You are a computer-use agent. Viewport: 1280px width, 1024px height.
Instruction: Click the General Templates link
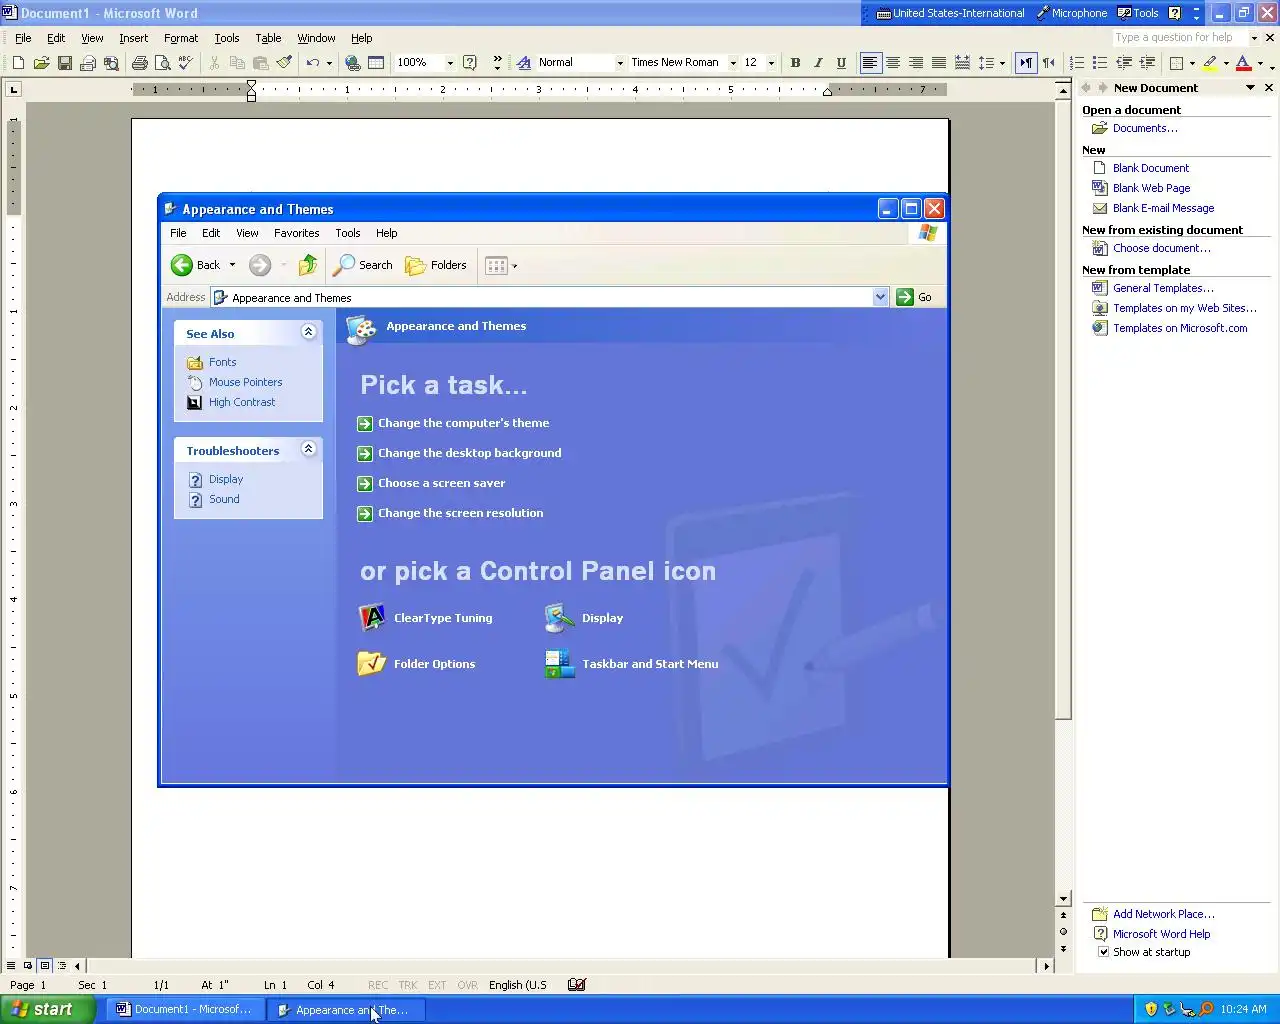point(1163,288)
